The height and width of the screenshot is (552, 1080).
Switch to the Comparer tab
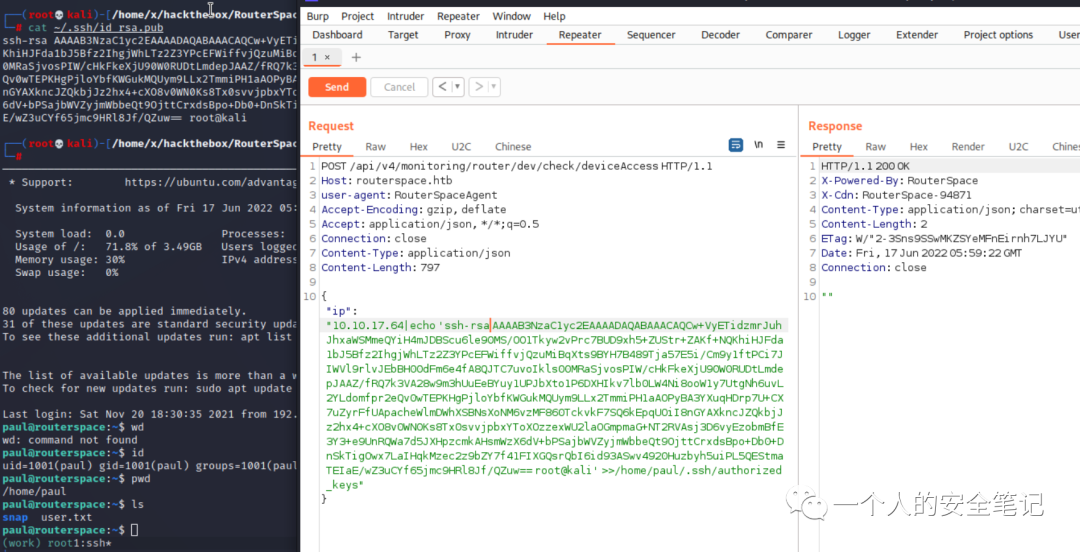click(x=789, y=34)
